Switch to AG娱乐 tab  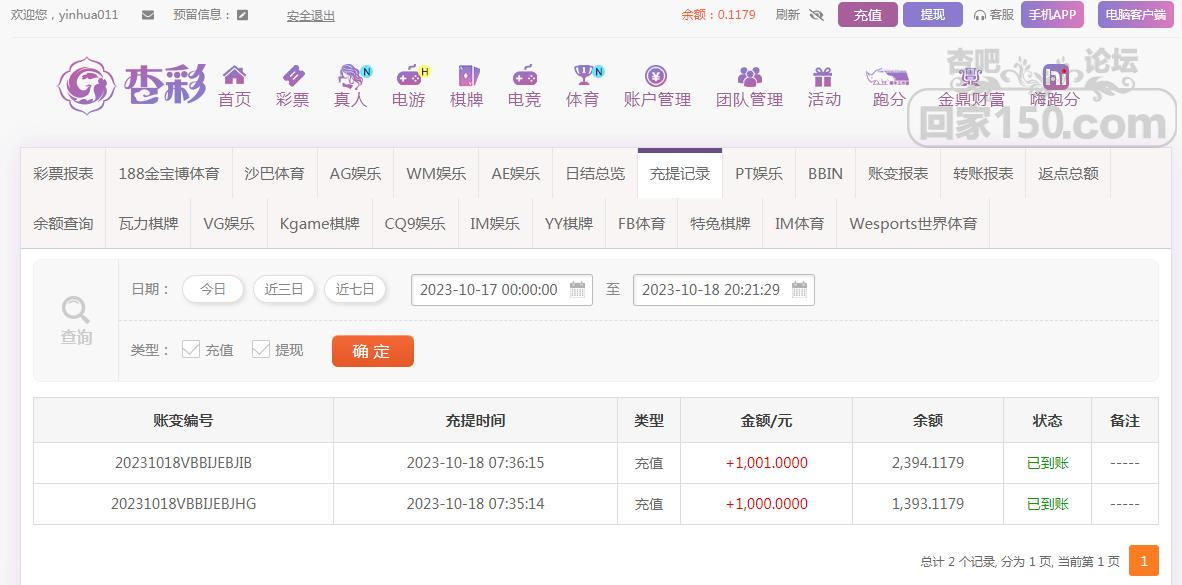[x=355, y=173]
